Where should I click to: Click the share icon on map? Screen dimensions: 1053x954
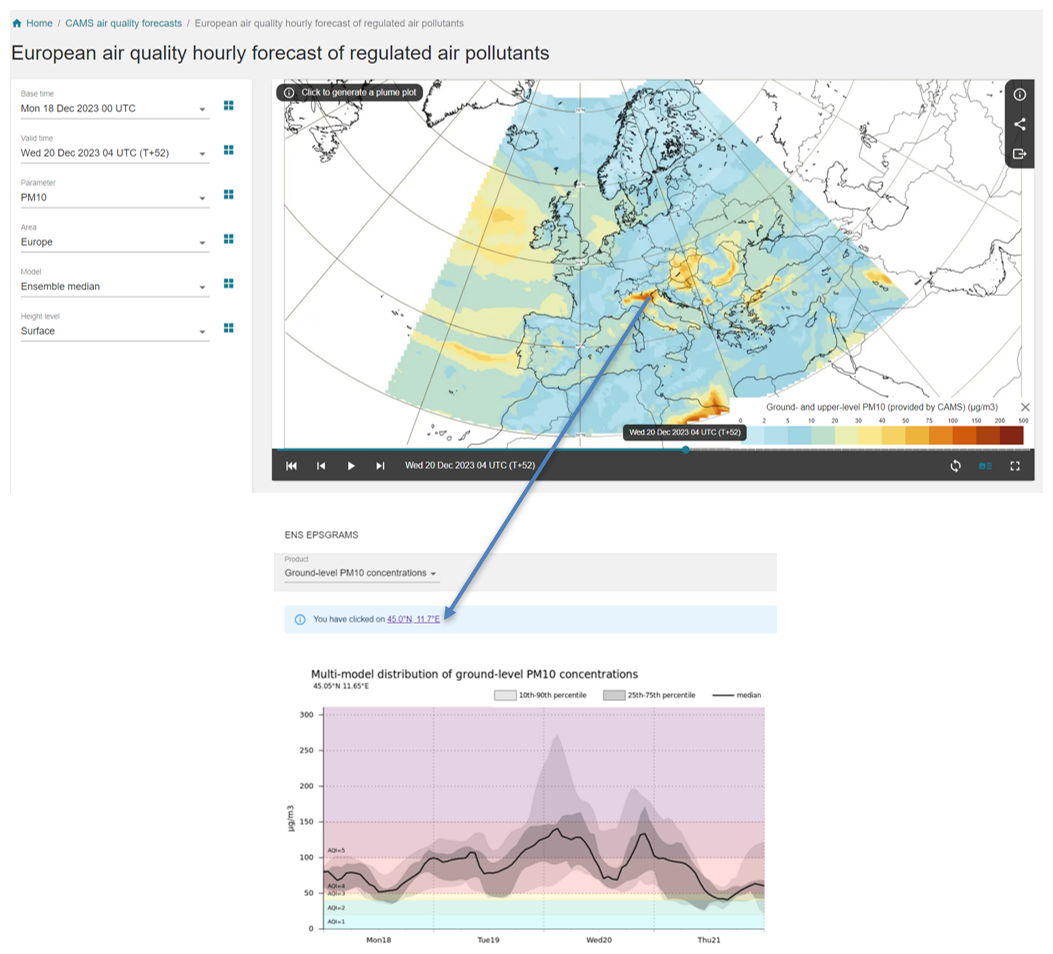[1019, 124]
